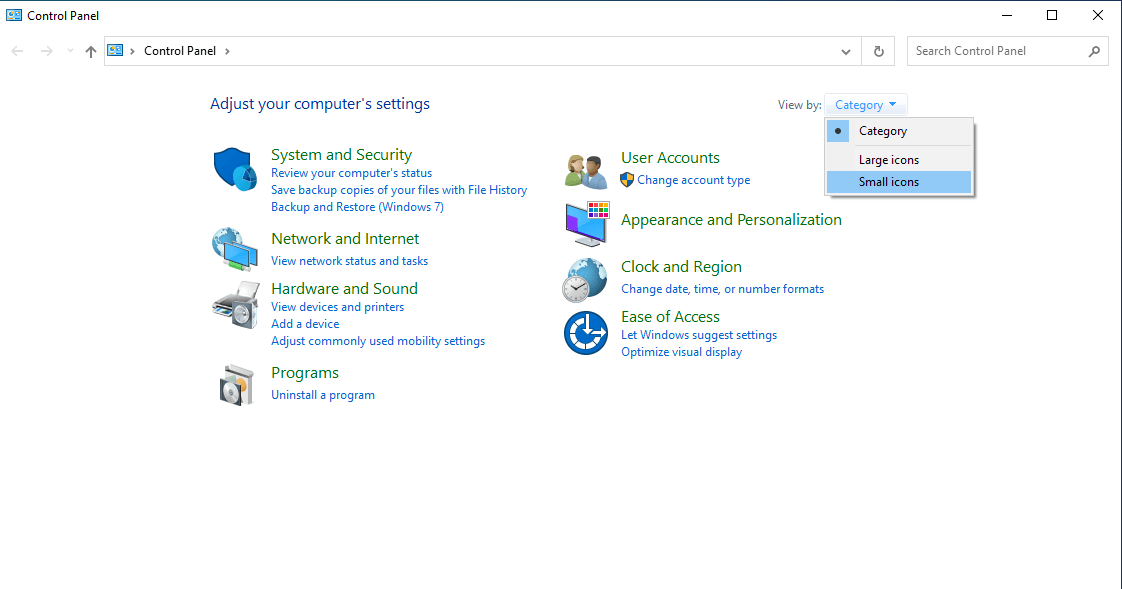1122x589 pixels.
Task: Click Change account type
Action: tap(693, 180)
